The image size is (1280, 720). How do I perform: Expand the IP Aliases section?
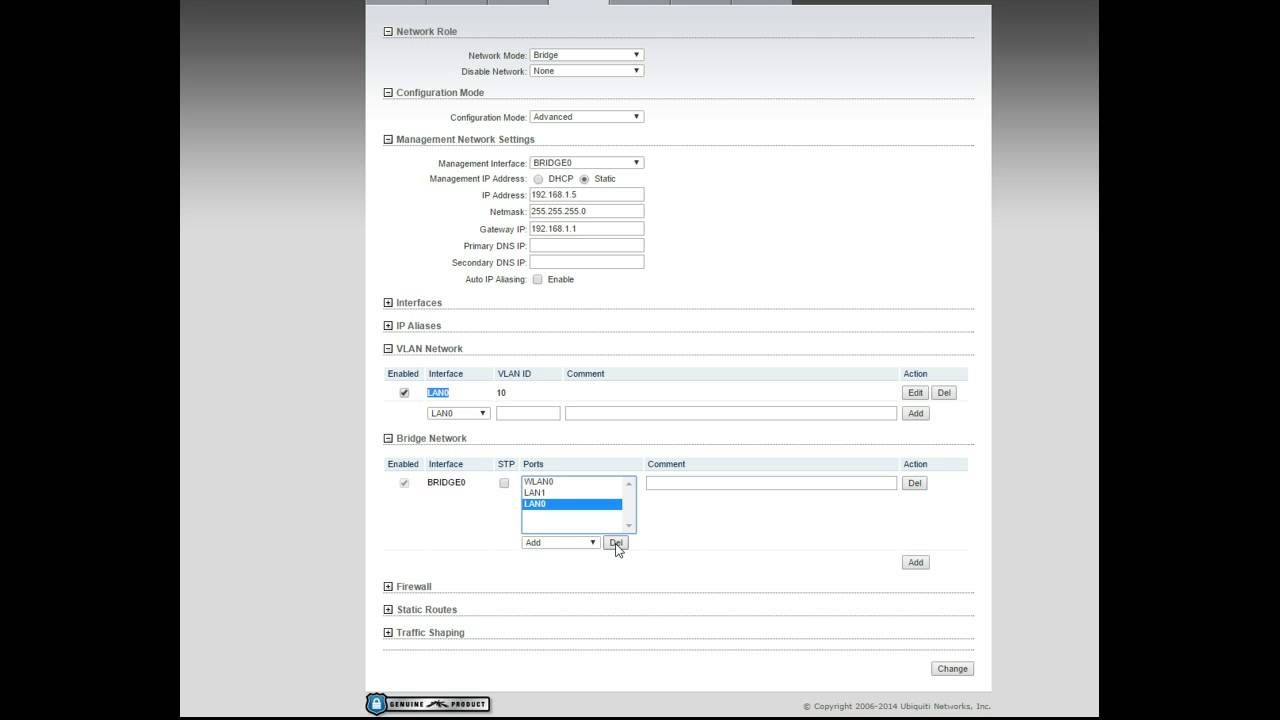coord(388,326)
